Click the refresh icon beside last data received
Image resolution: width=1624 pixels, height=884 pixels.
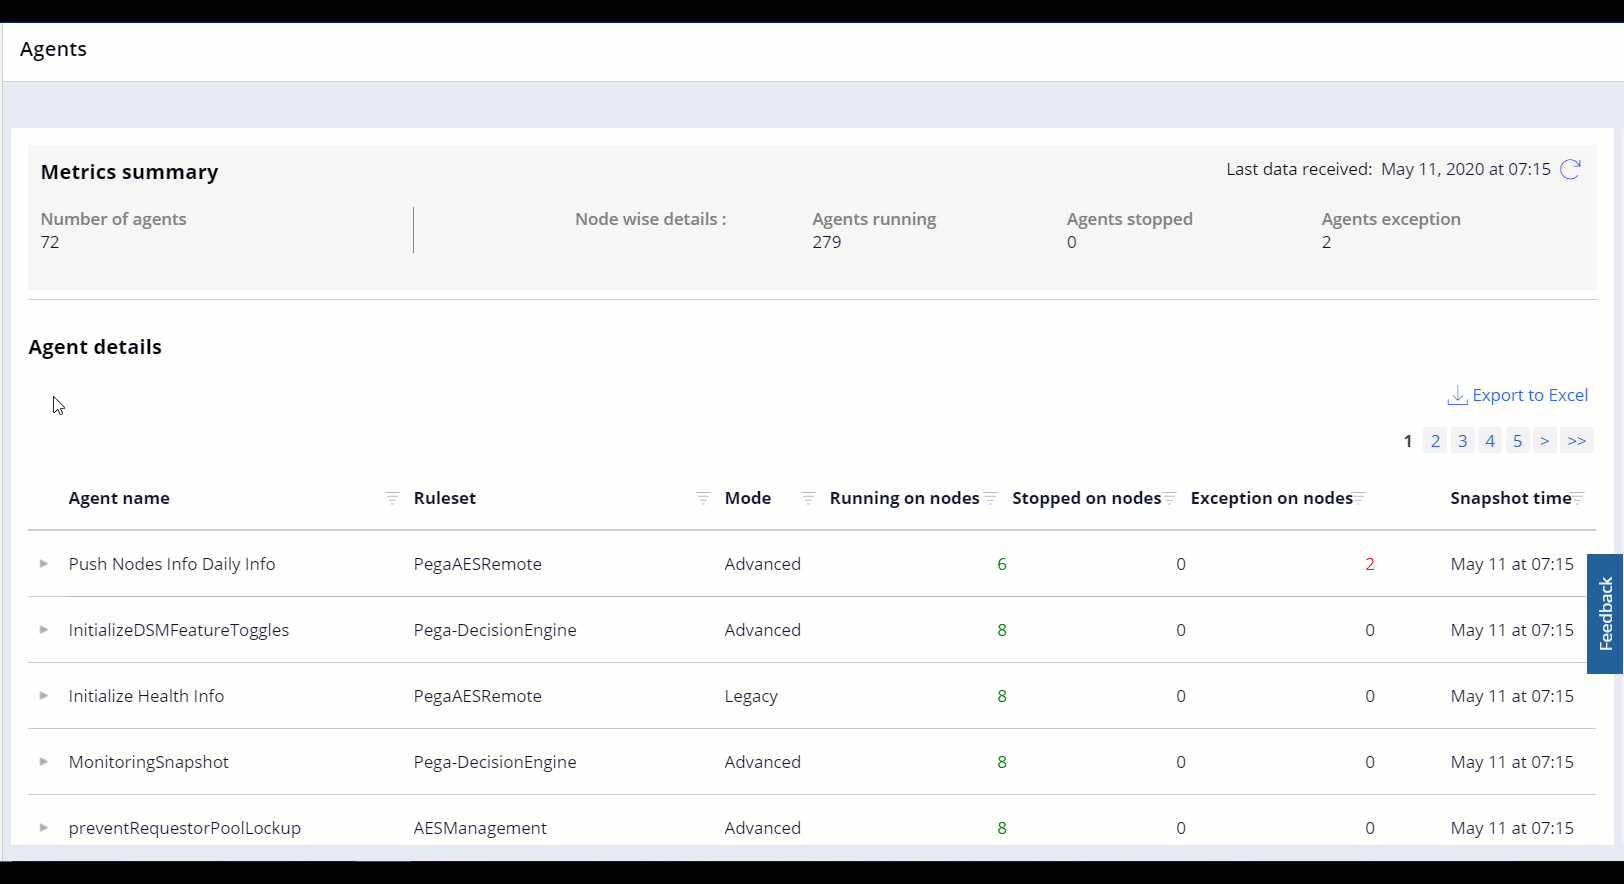[x=1570, y=169]
